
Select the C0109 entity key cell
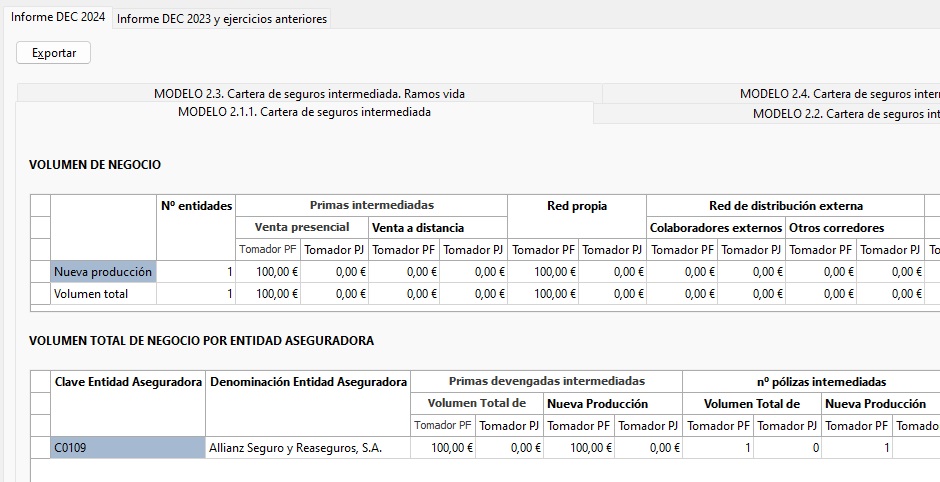[x=128, y=448]
